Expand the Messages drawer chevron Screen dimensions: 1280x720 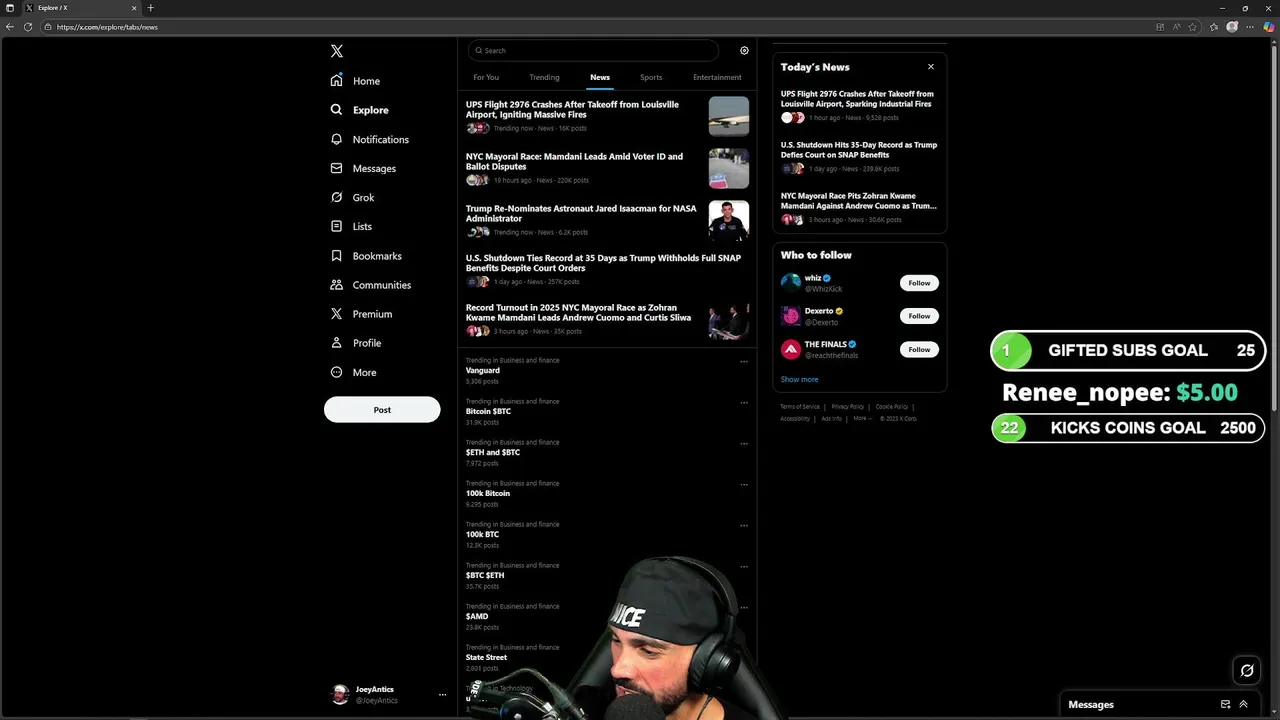(1244, 704)
